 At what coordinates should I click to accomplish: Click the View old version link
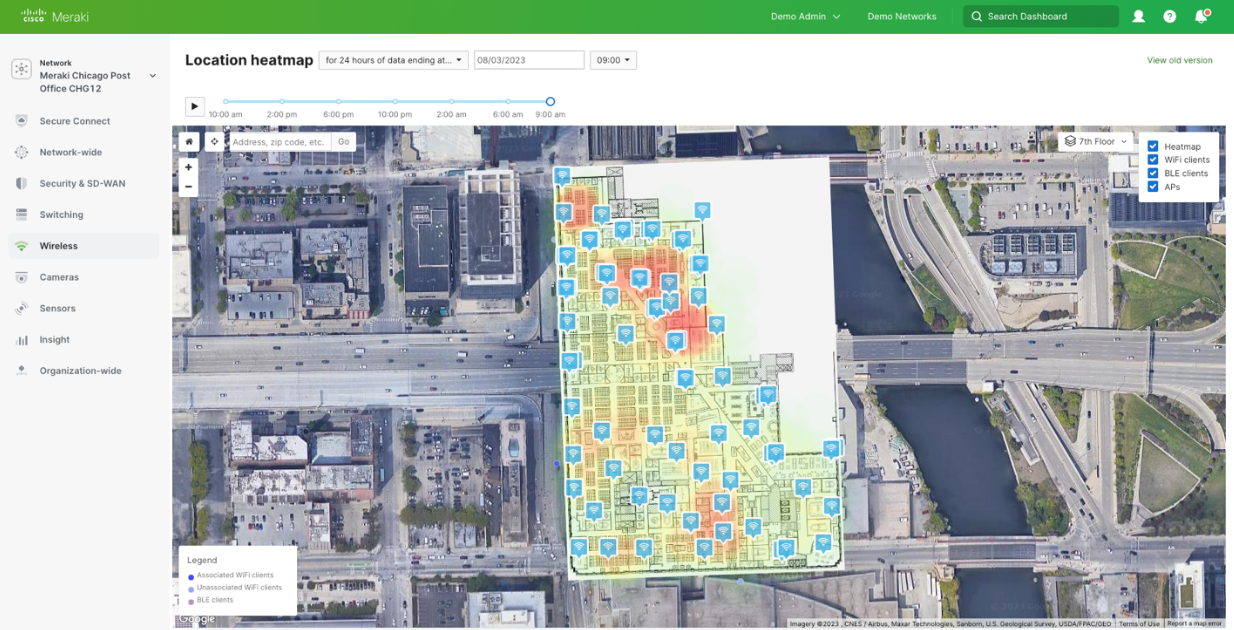(1179, 60)
